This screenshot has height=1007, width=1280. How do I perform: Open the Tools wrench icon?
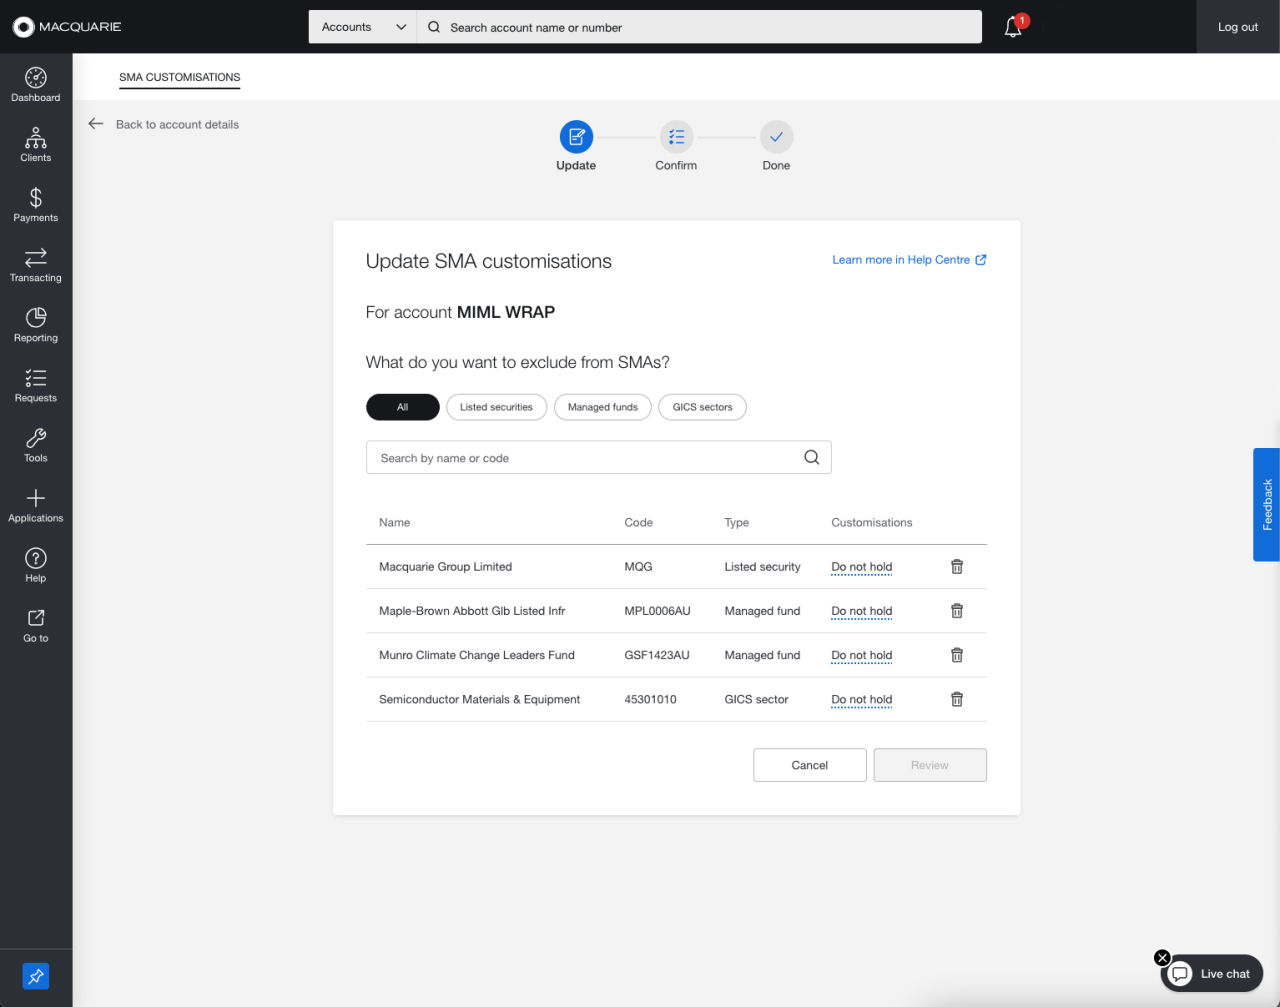click(x=36, y=438)
